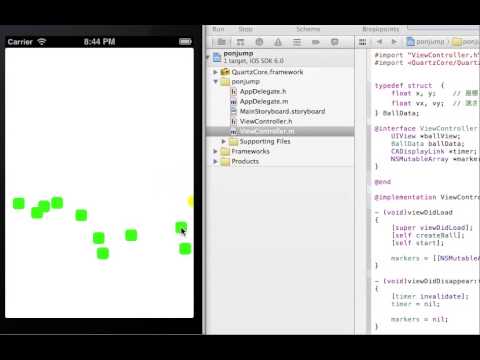
Task: Select ViewController.h in the navigator
Action: (x=266, y=121)
